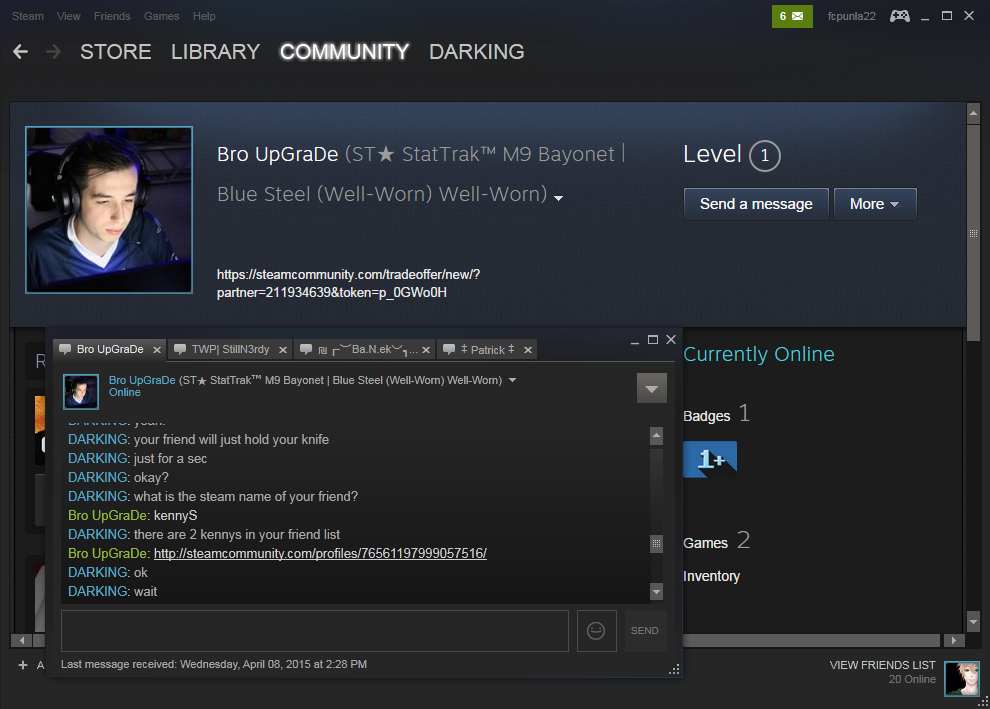Click the Send a message button

756,204
